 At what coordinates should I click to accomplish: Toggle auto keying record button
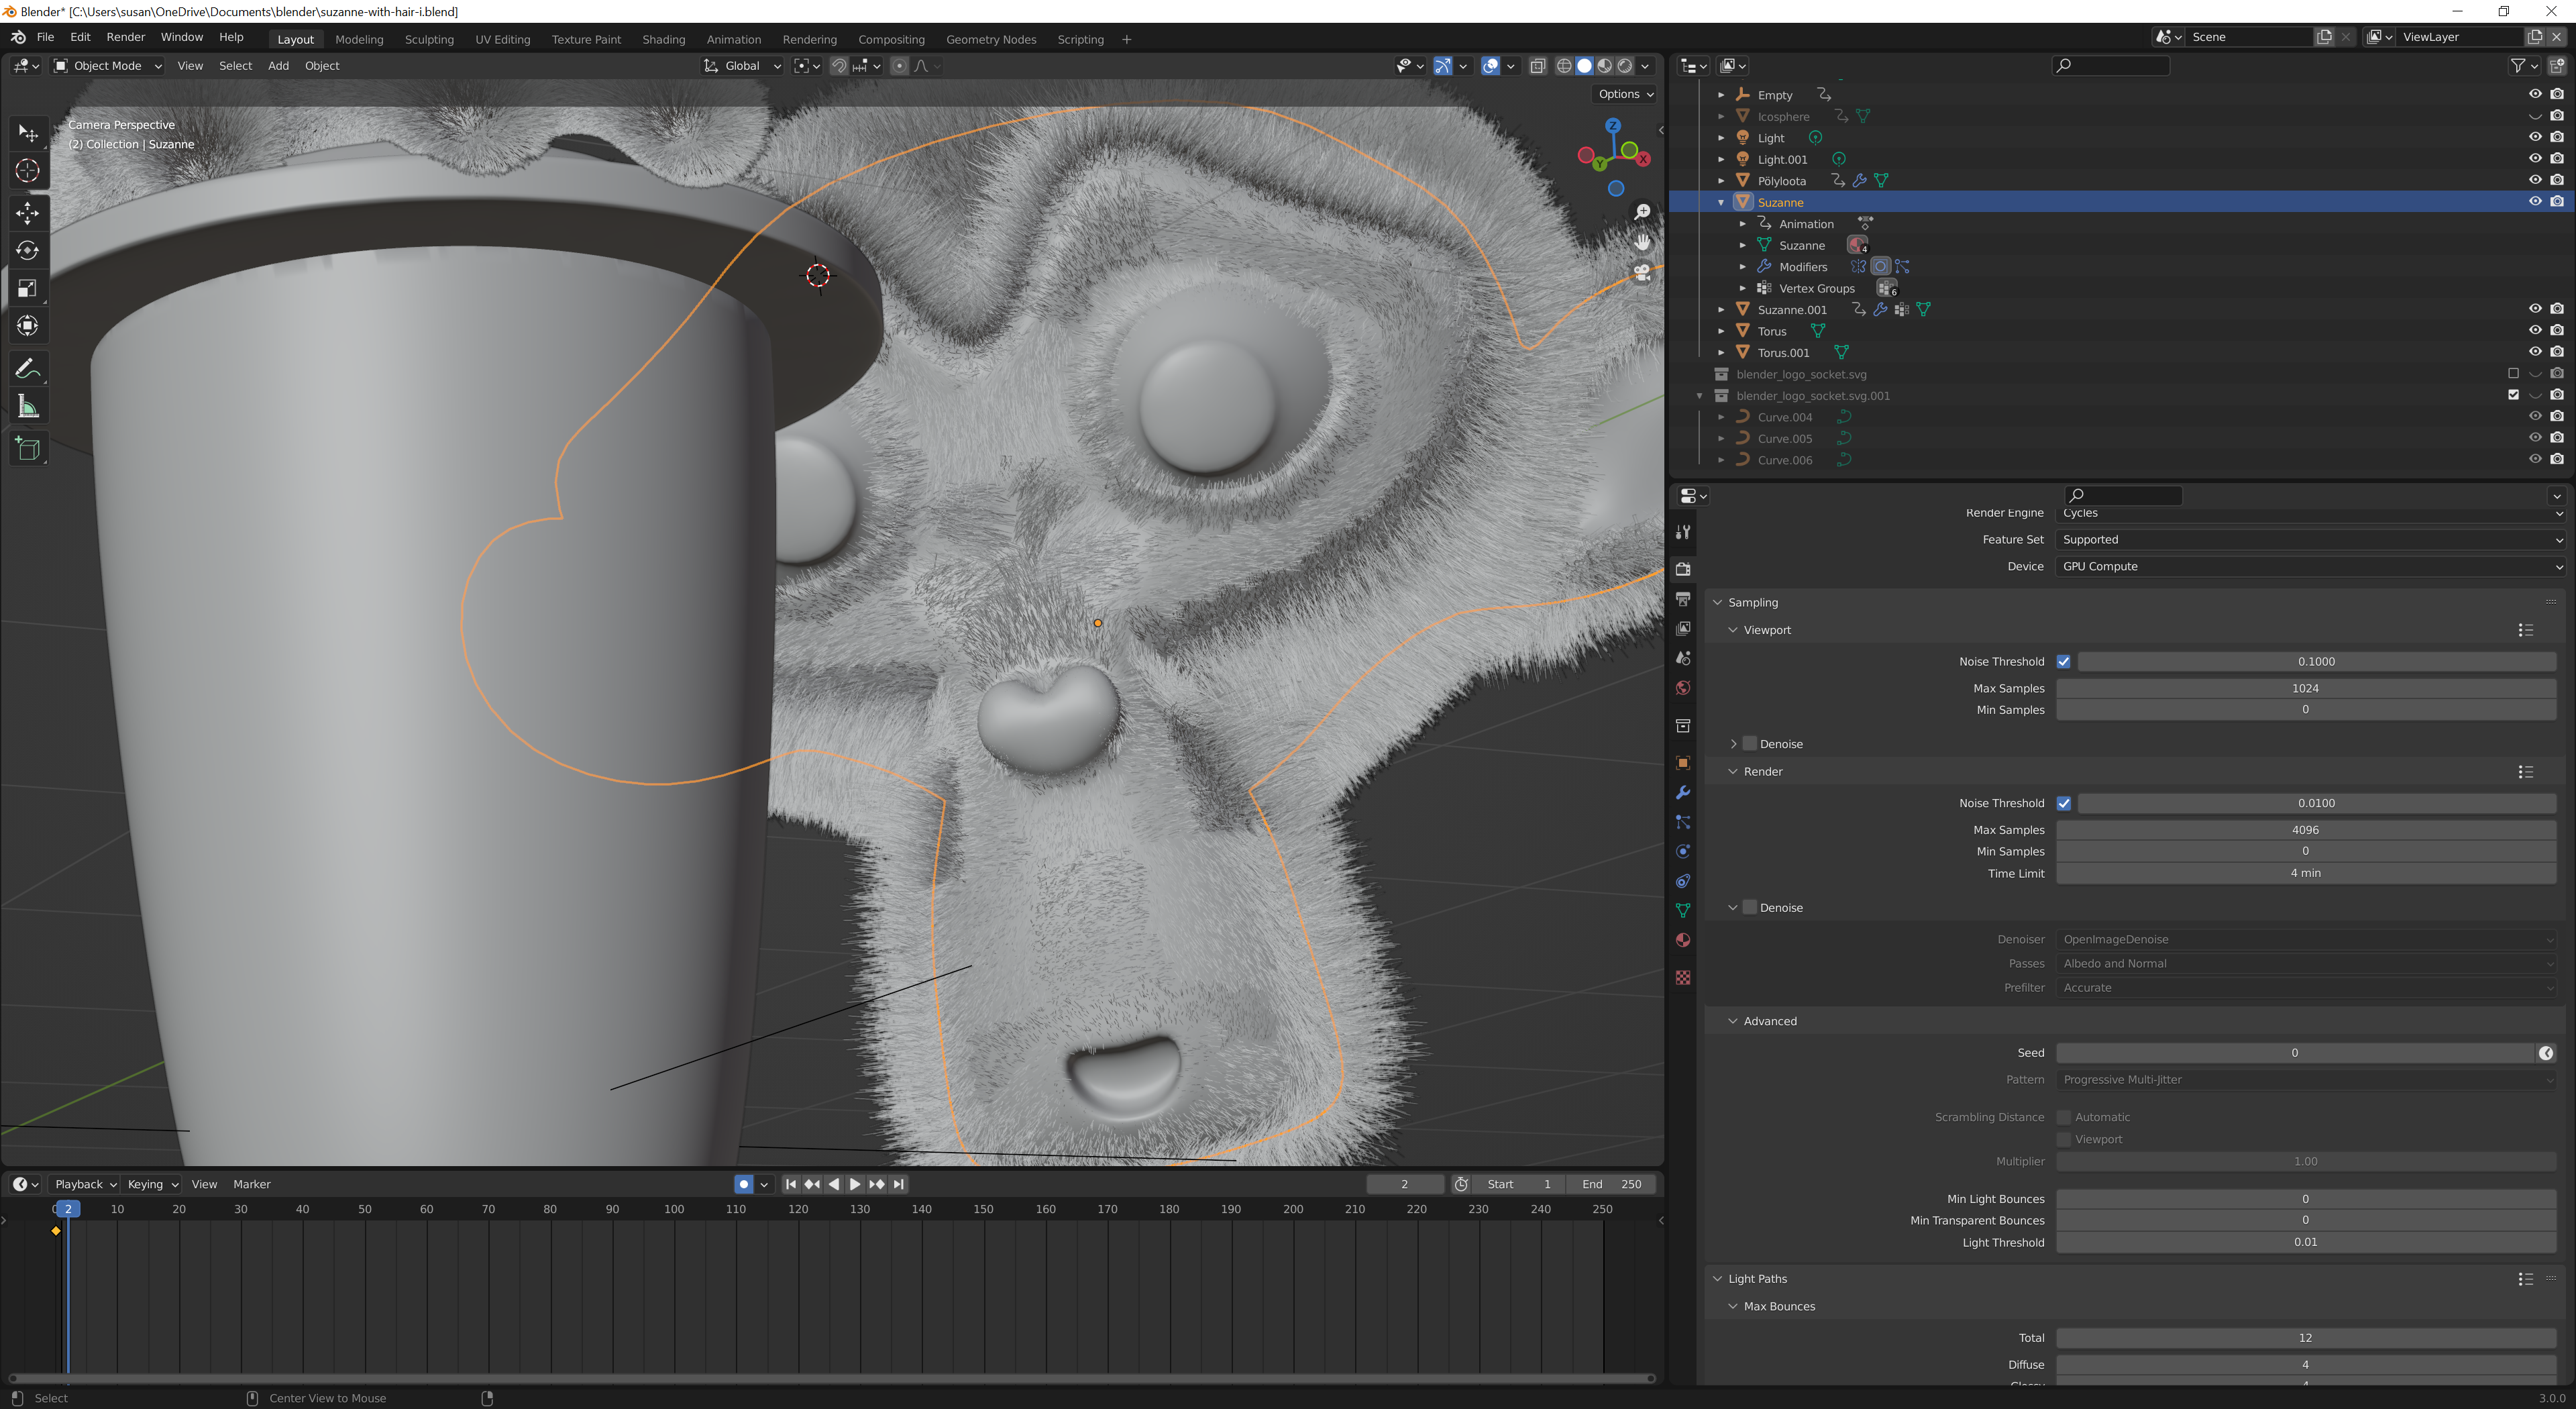(743, 1184)
